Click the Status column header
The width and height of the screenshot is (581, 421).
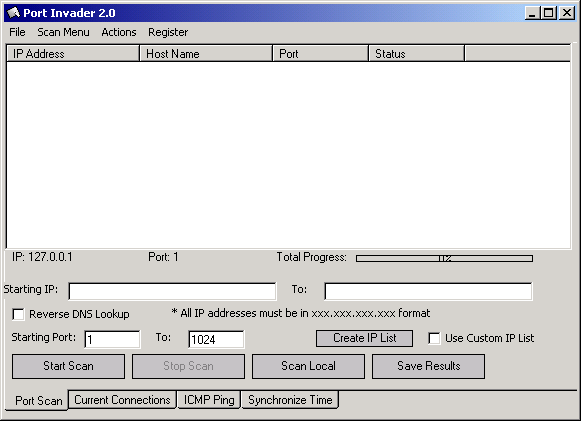tap(416, 54)
